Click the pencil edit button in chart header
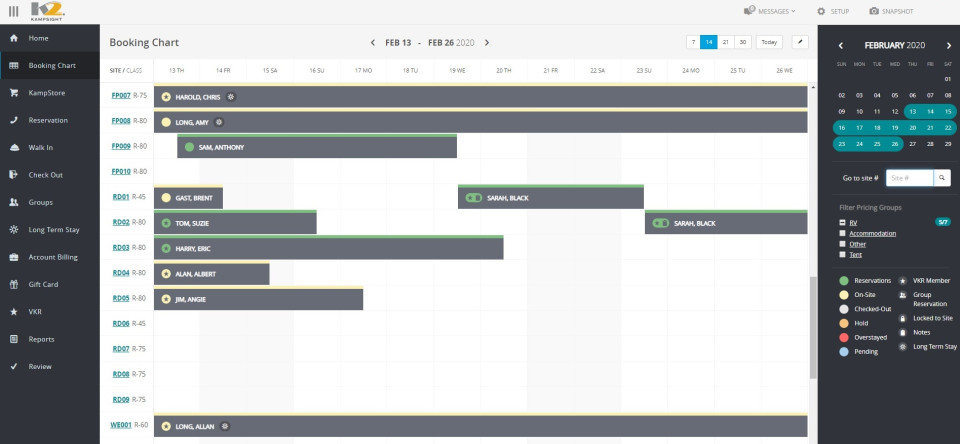The image size is (960, 444). (800, 42)
